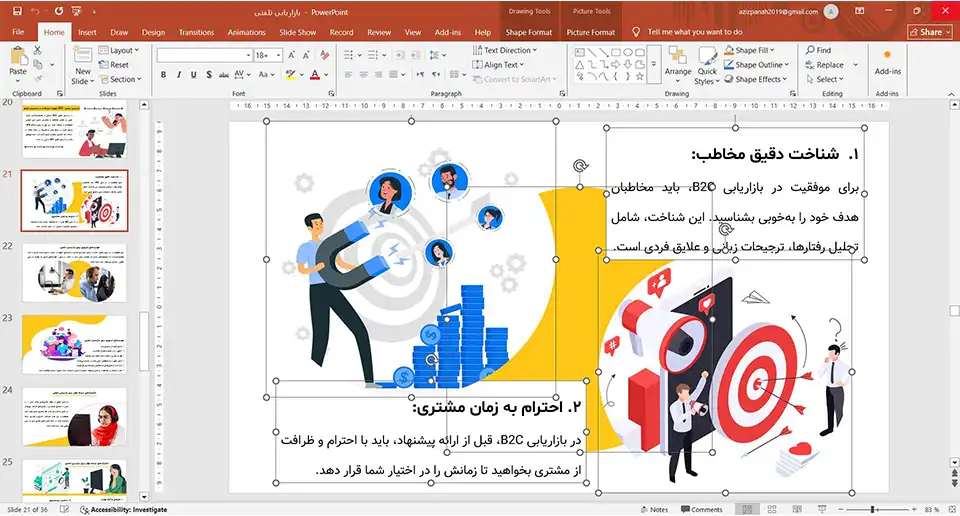Switch to Reading View in status bar
This screenshot has height=516, width=960.
797,509
